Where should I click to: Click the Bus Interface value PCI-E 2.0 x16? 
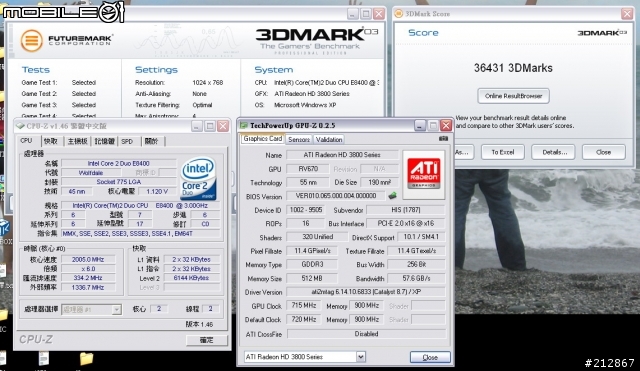point(406,224)
